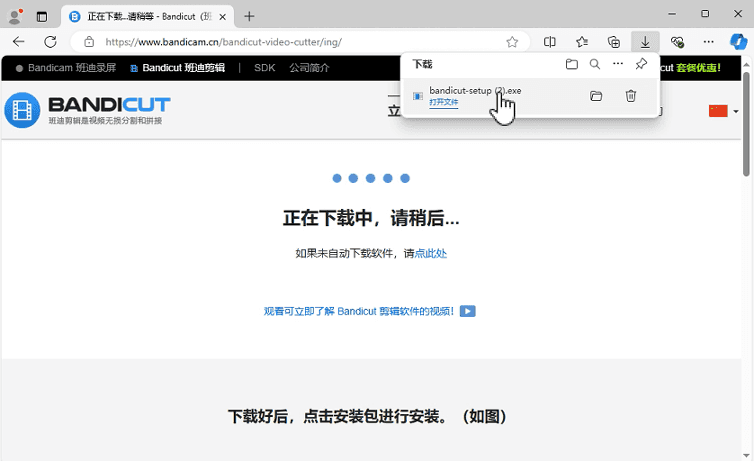Minimize the browser window
This screenshot has width=754, height=461.
[x=672, y=14]
